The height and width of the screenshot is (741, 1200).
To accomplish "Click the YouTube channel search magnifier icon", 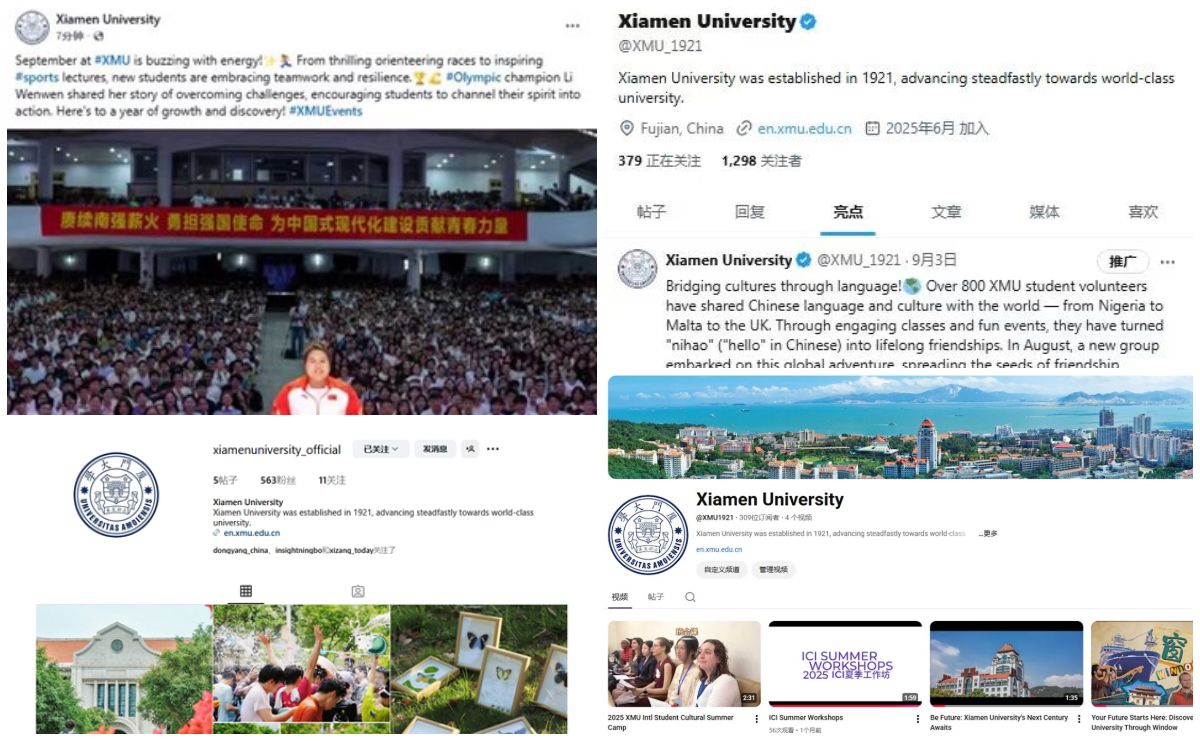I will point(690,597).
